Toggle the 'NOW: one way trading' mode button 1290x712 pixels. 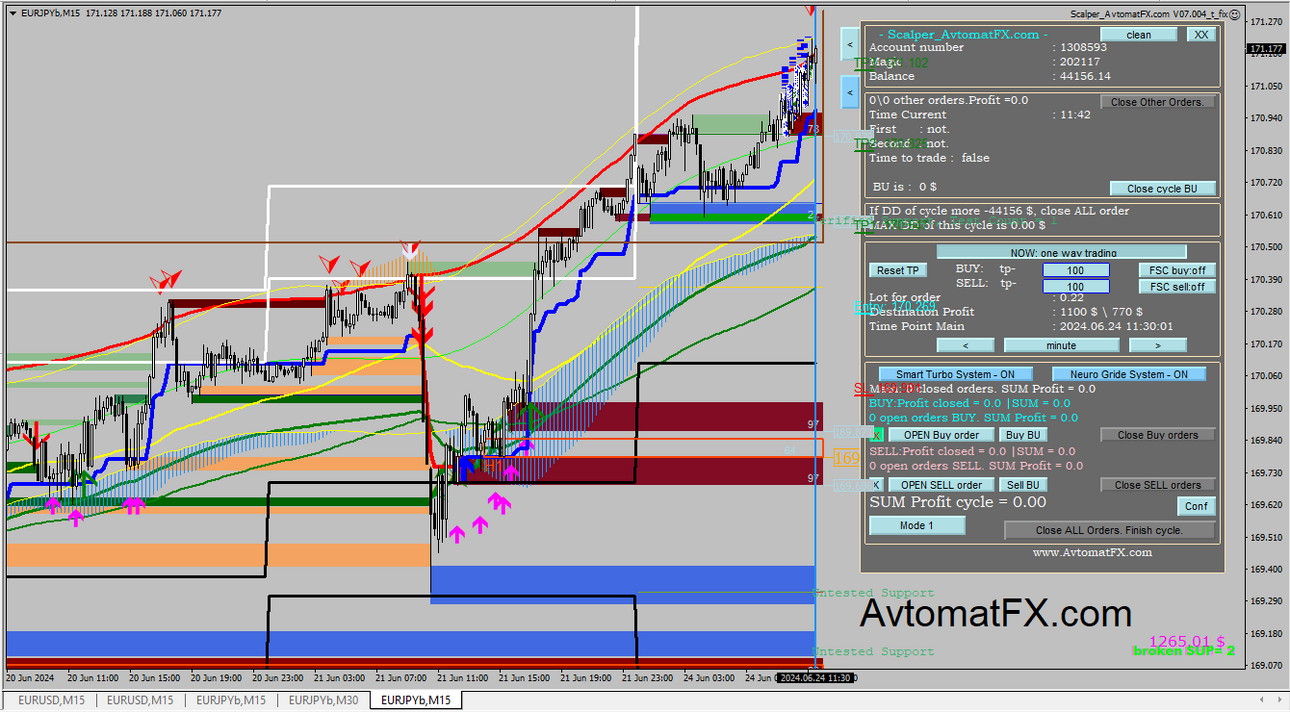(x=1061, y=252)
